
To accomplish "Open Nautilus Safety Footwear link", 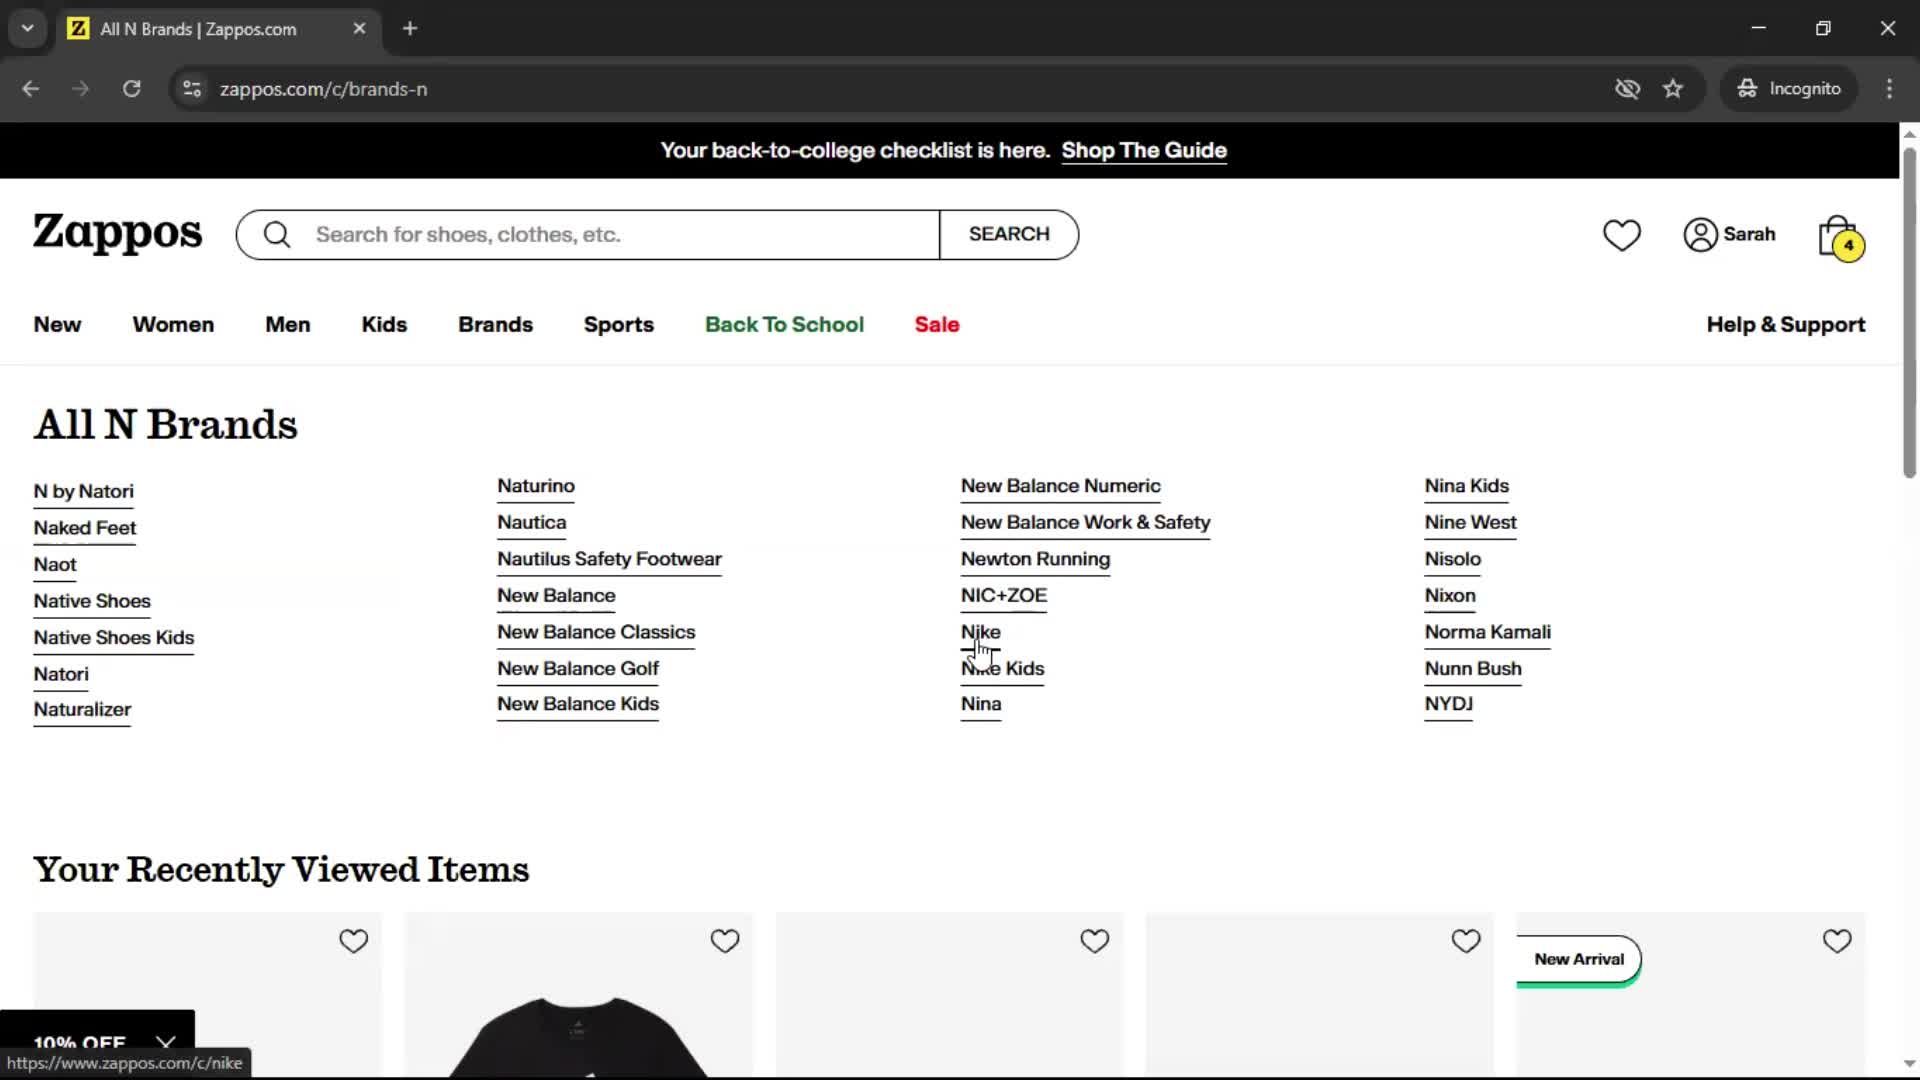I will click(x=609, y=559).
